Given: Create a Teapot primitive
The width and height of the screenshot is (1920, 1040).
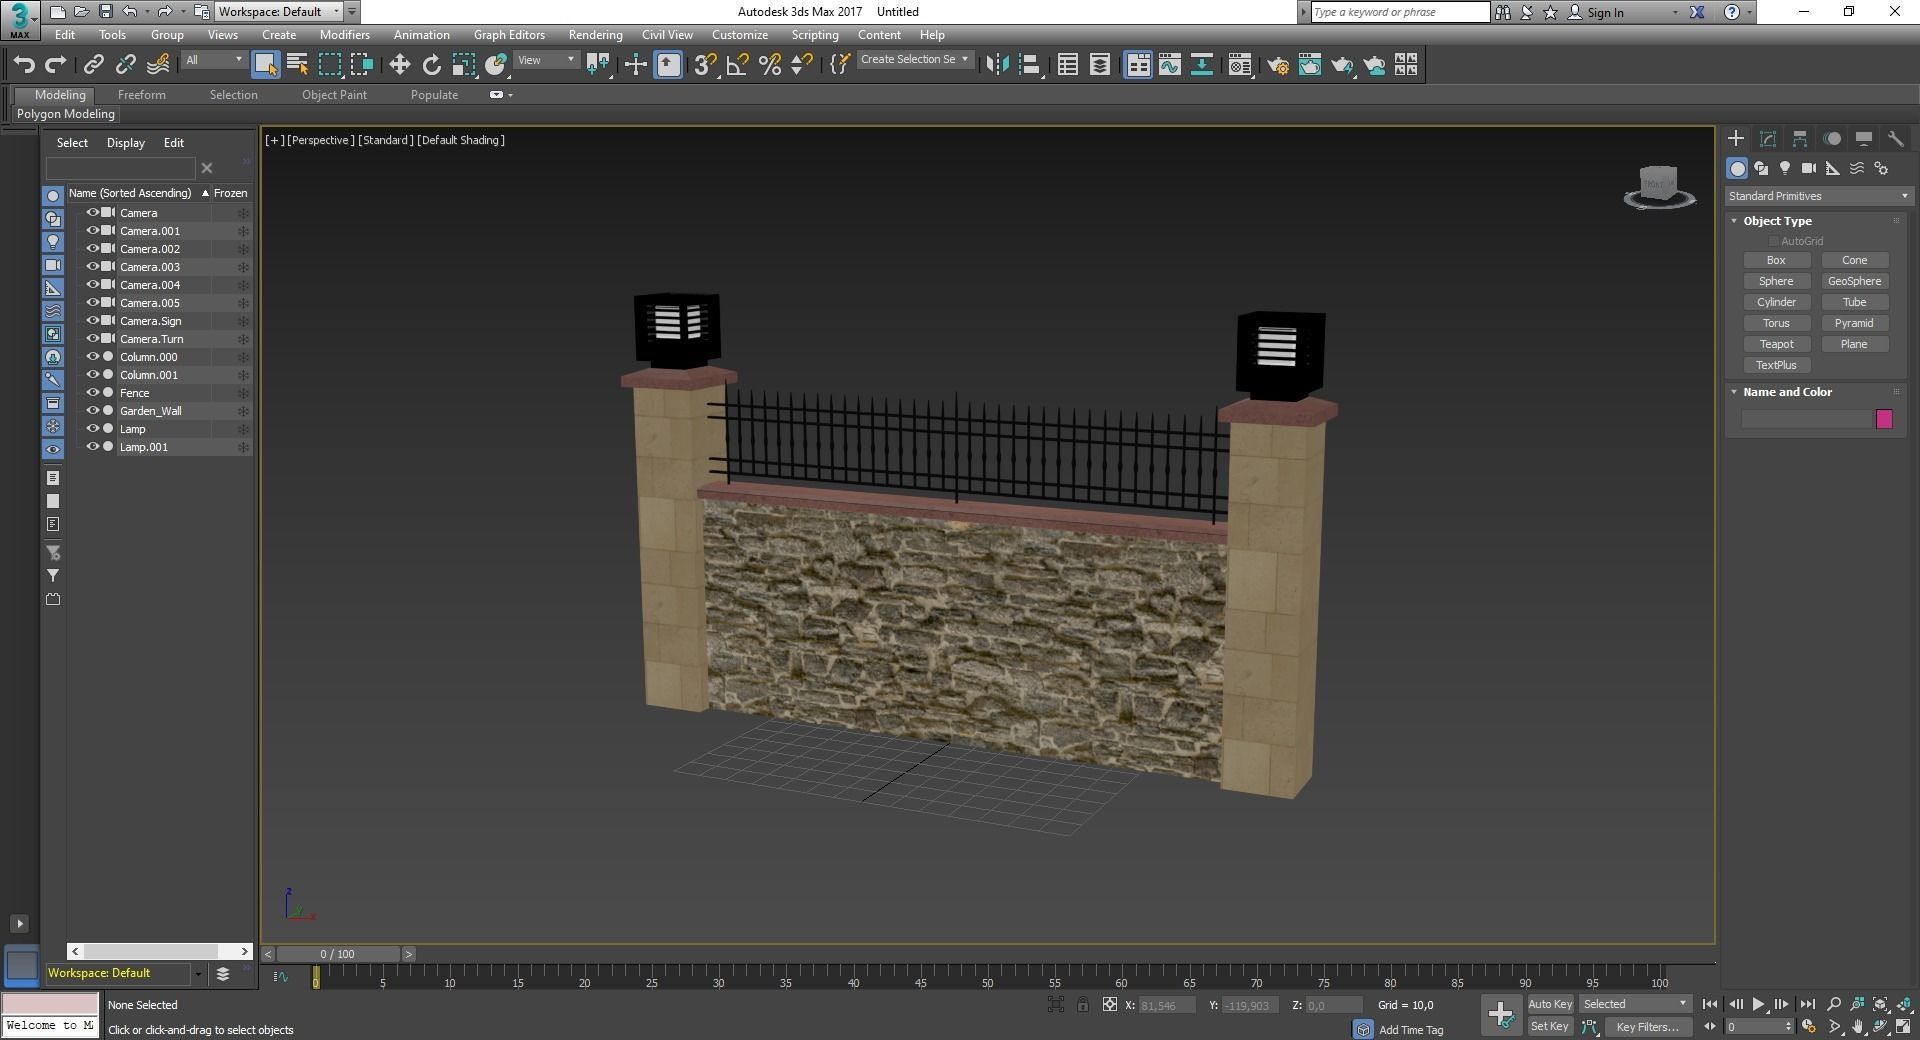Looking at the screenshot, I should tap(1776, 344).
